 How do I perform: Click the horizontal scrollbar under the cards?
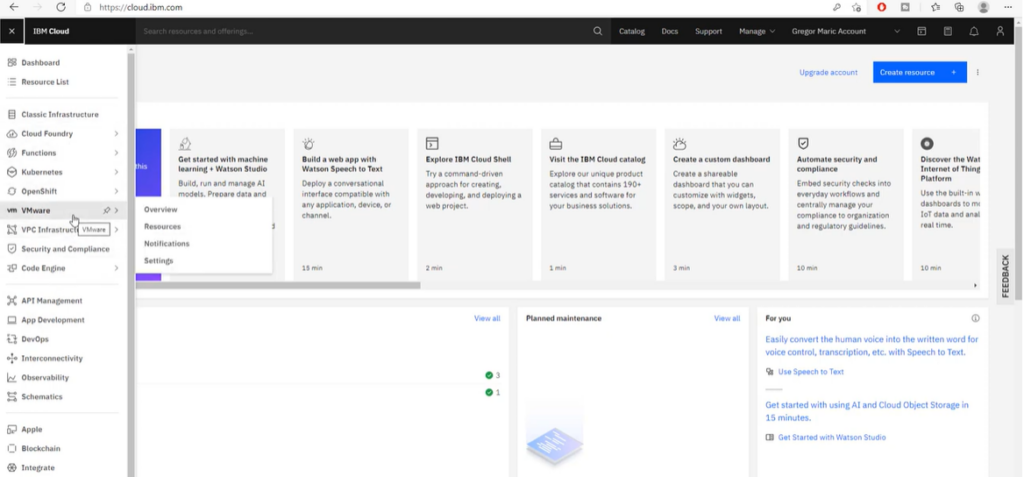(x=278, y=286)
